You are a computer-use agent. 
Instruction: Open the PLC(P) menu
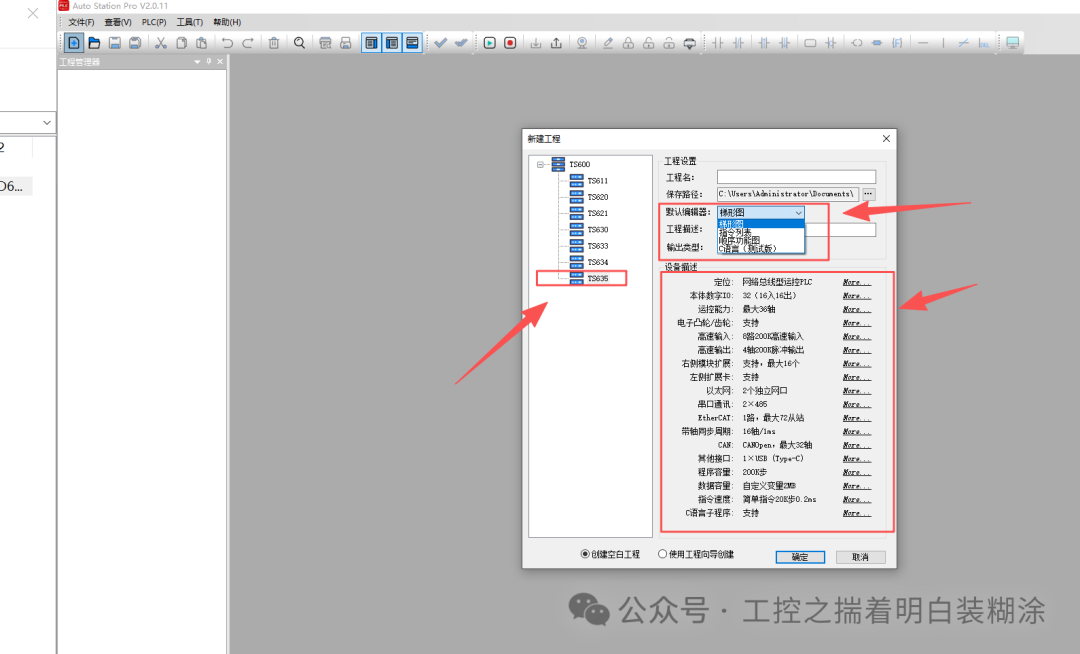pos(154,23)
